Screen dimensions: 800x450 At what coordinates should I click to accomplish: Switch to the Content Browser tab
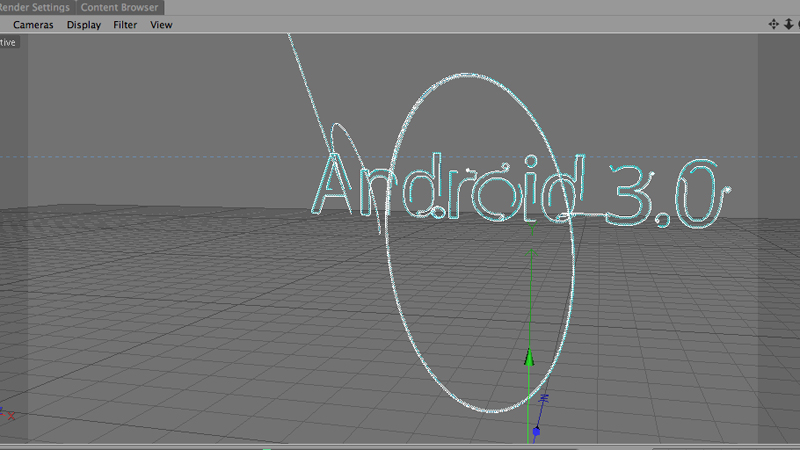pyautogui.click(x=119, y=7)
